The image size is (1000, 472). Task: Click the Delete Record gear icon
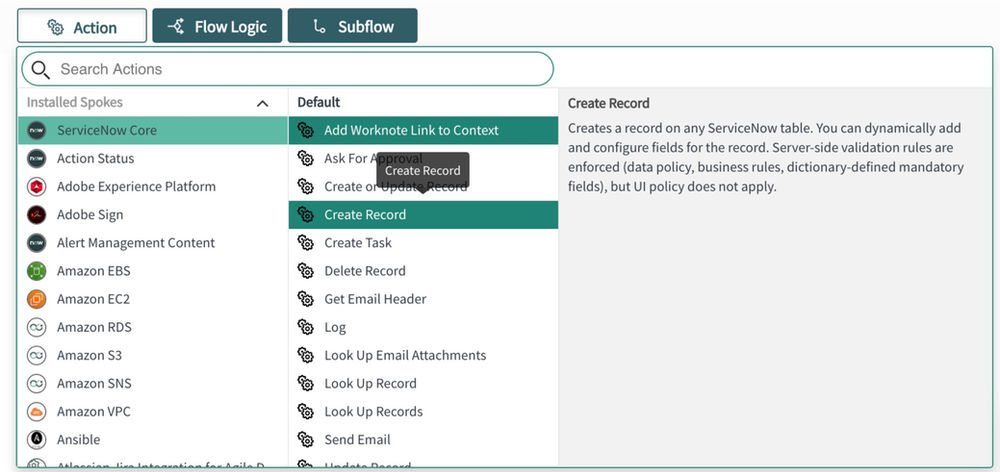[305, 270]
